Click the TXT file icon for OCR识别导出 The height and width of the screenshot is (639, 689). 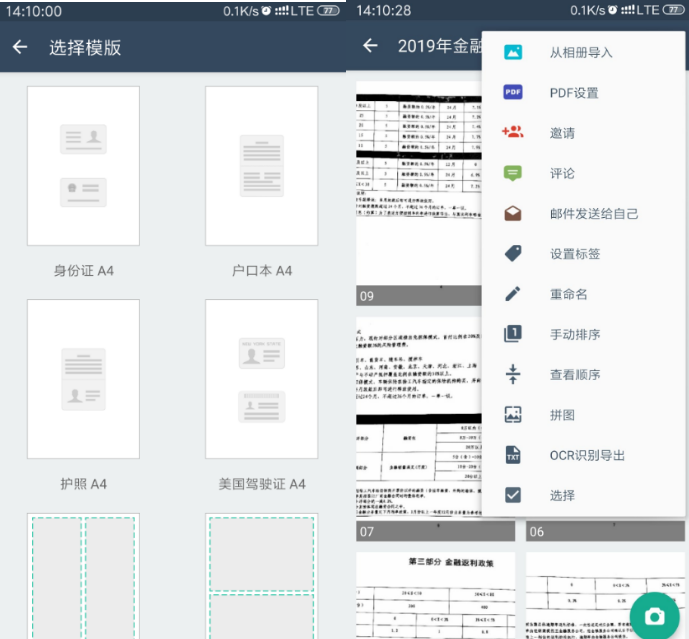pos(513,455)
